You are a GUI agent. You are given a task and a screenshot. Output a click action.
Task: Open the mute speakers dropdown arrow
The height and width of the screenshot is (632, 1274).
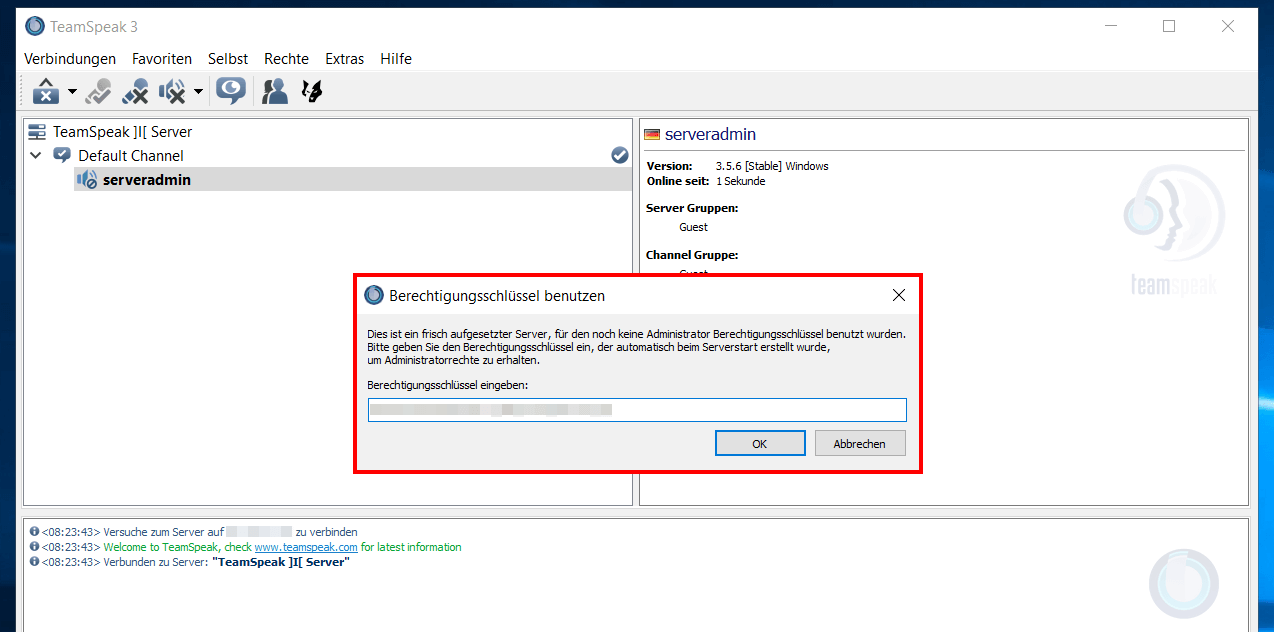(x=198, y=93)
